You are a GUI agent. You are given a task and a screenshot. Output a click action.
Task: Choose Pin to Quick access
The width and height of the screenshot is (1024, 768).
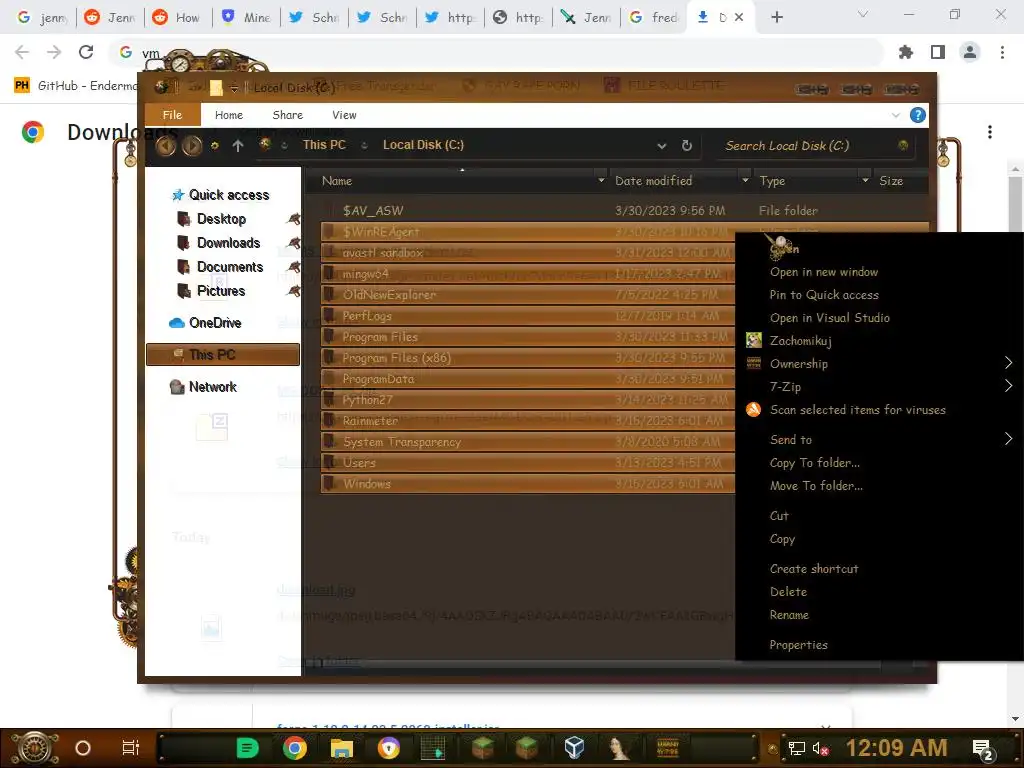pos(824,295)
